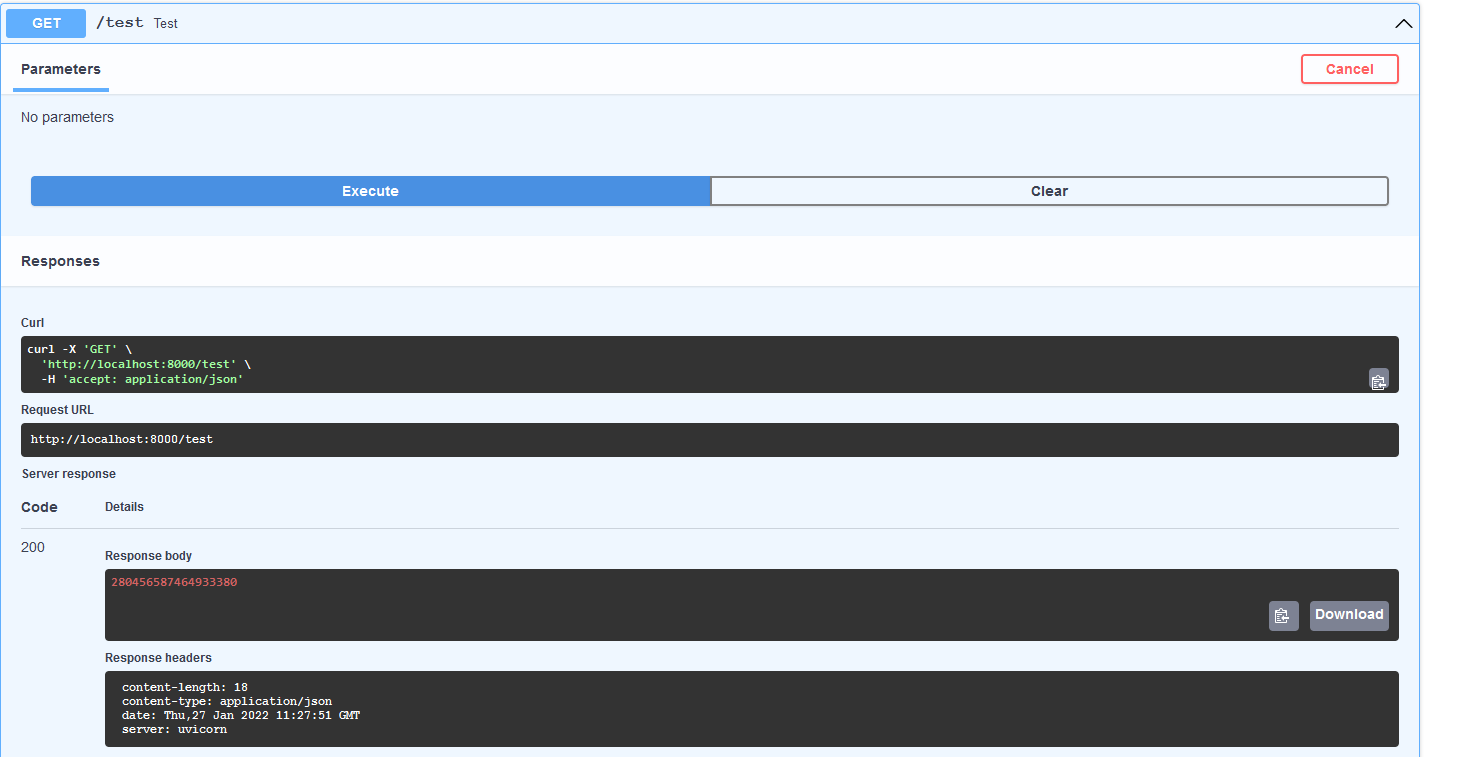Image resolution: width=1458 pixels, height=757 pixels.
Task: Download the response body
Action: pos(1348,615)
